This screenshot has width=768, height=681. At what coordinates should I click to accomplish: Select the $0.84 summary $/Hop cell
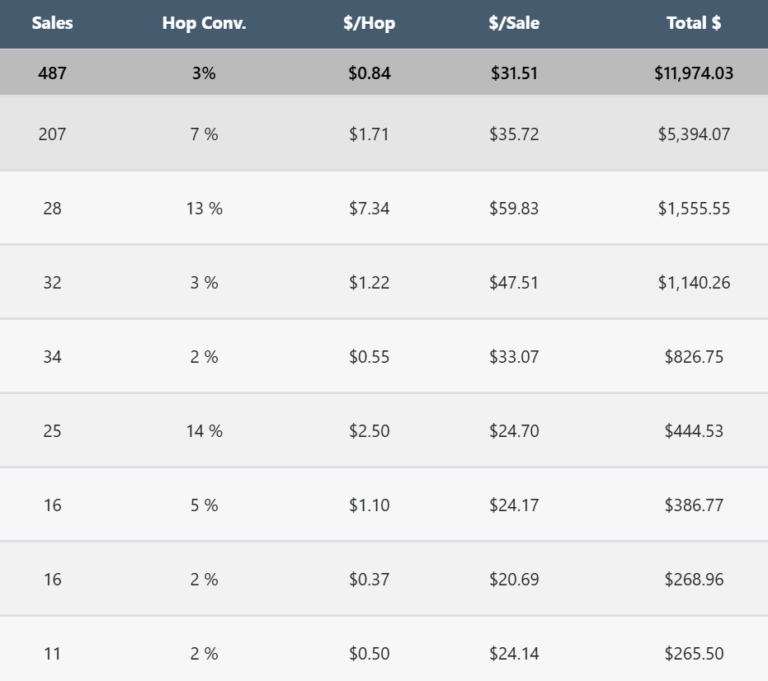(369, 72)
